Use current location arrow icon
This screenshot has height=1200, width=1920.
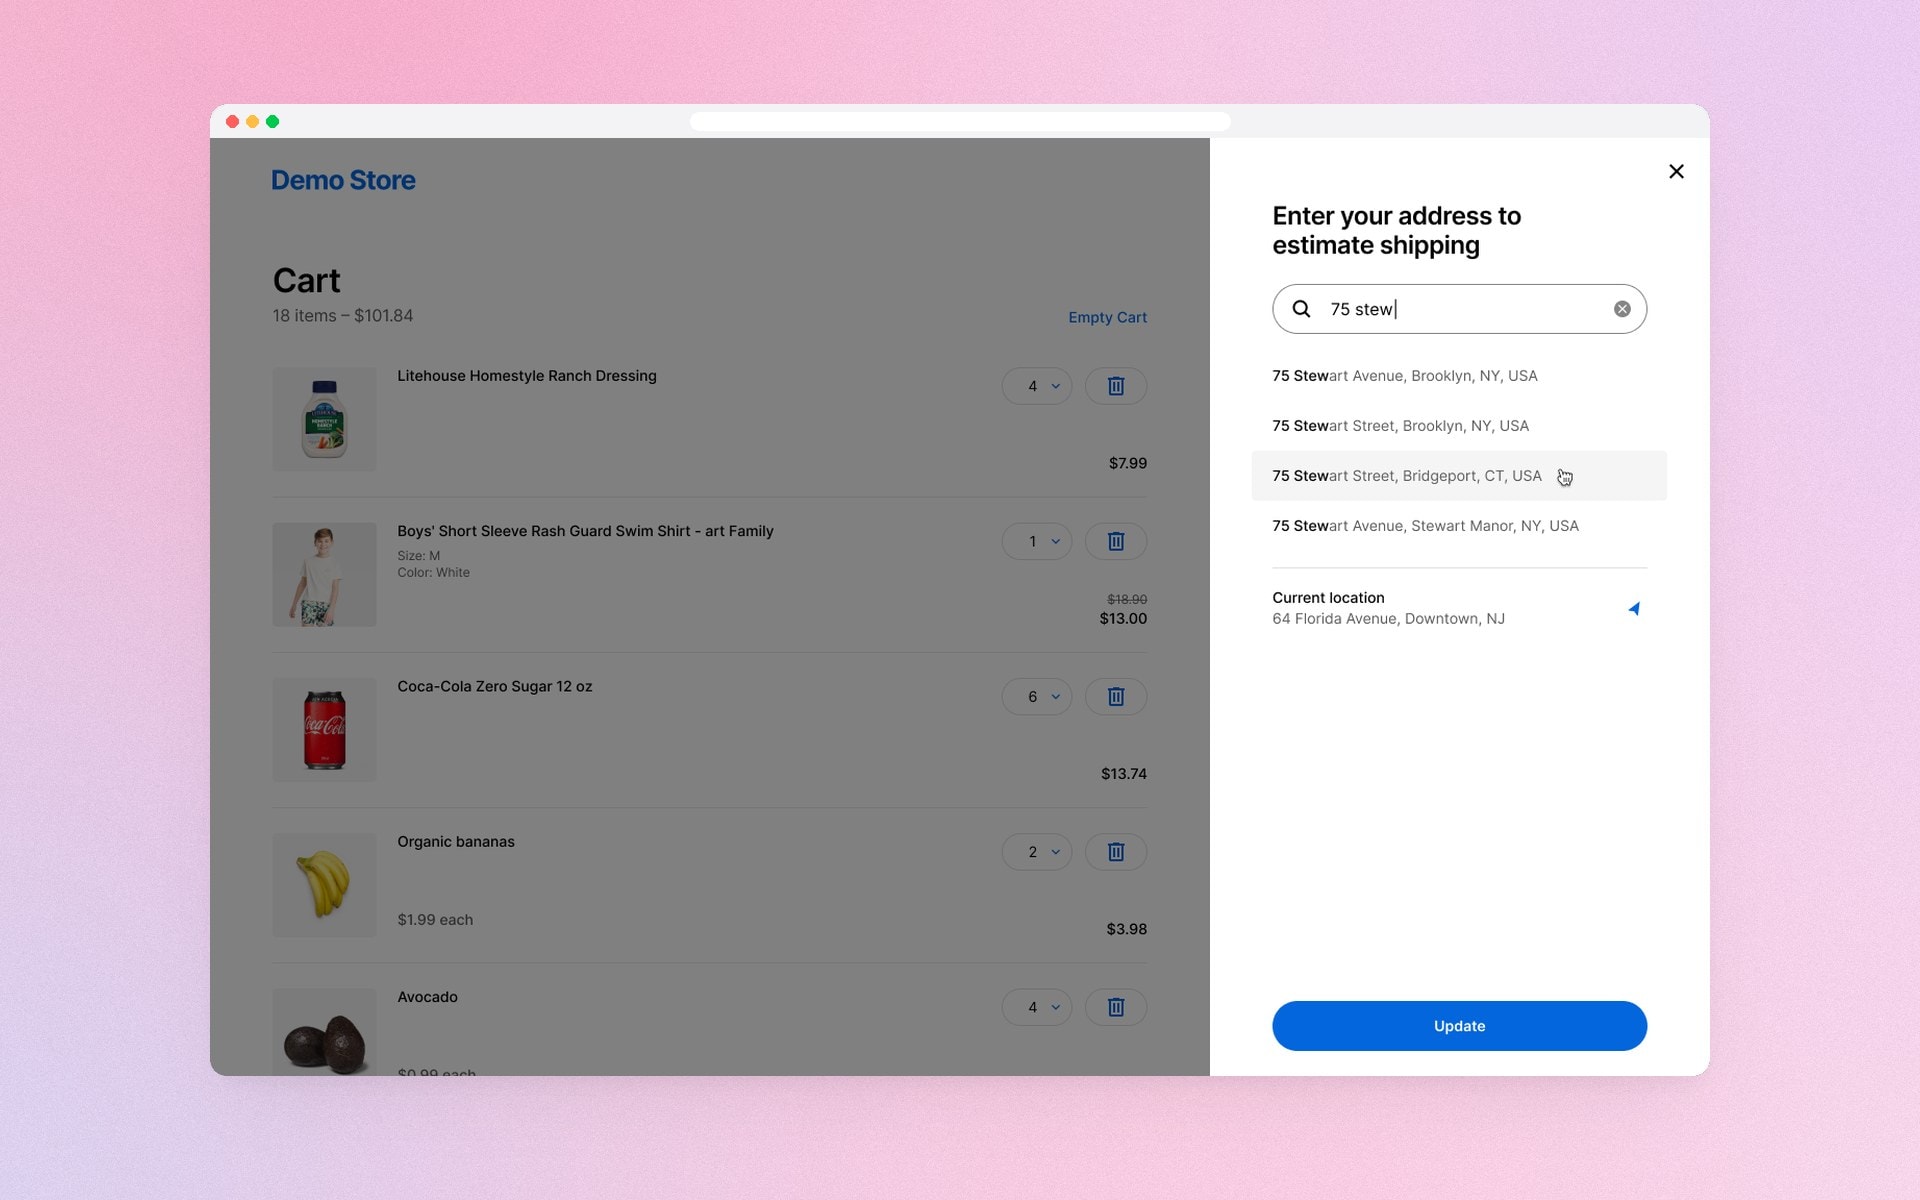(x=1634, y=608)
